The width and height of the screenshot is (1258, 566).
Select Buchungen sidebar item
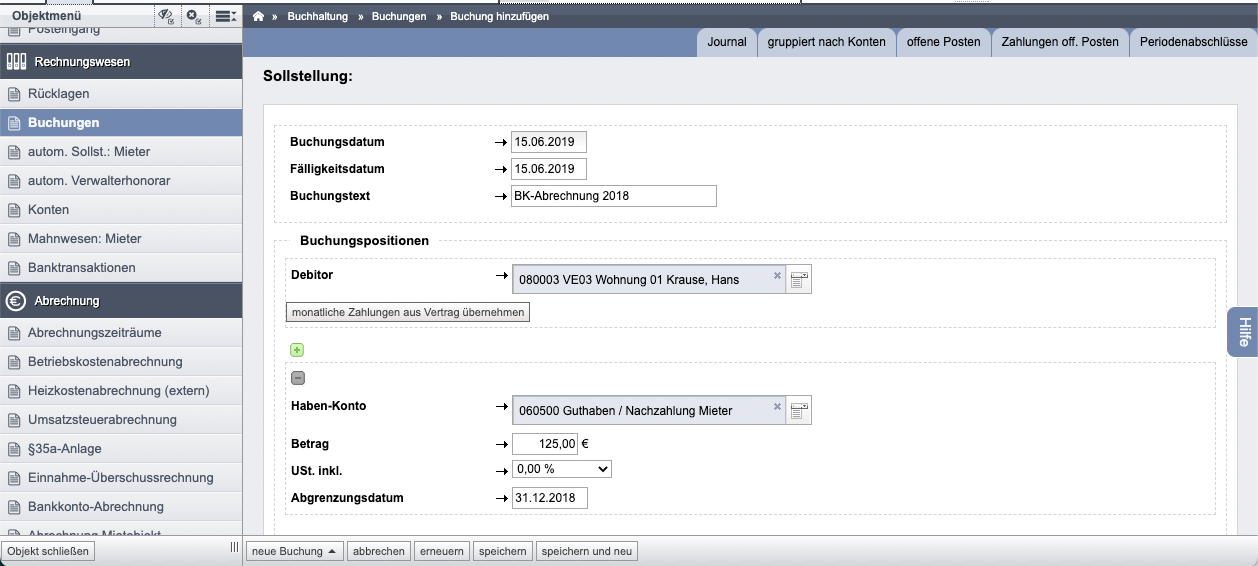pyautogui.click(x=121, y=123)
